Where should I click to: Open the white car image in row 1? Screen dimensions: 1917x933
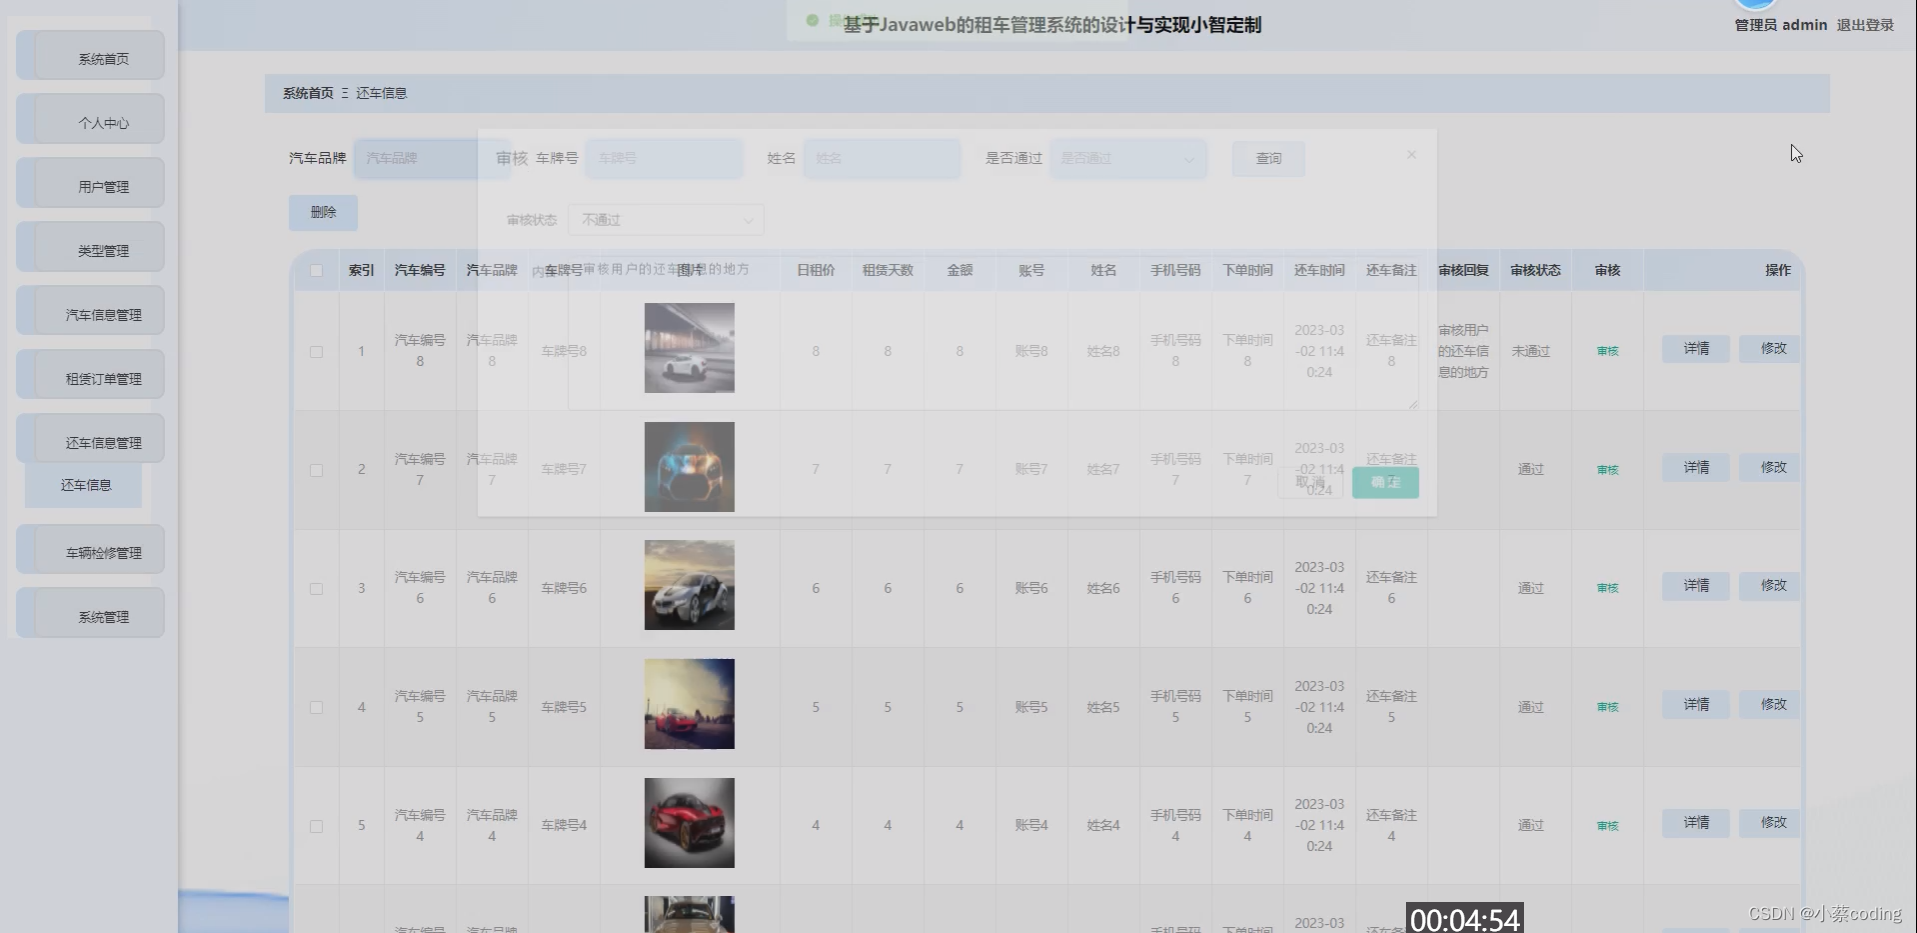click(689, 348)
